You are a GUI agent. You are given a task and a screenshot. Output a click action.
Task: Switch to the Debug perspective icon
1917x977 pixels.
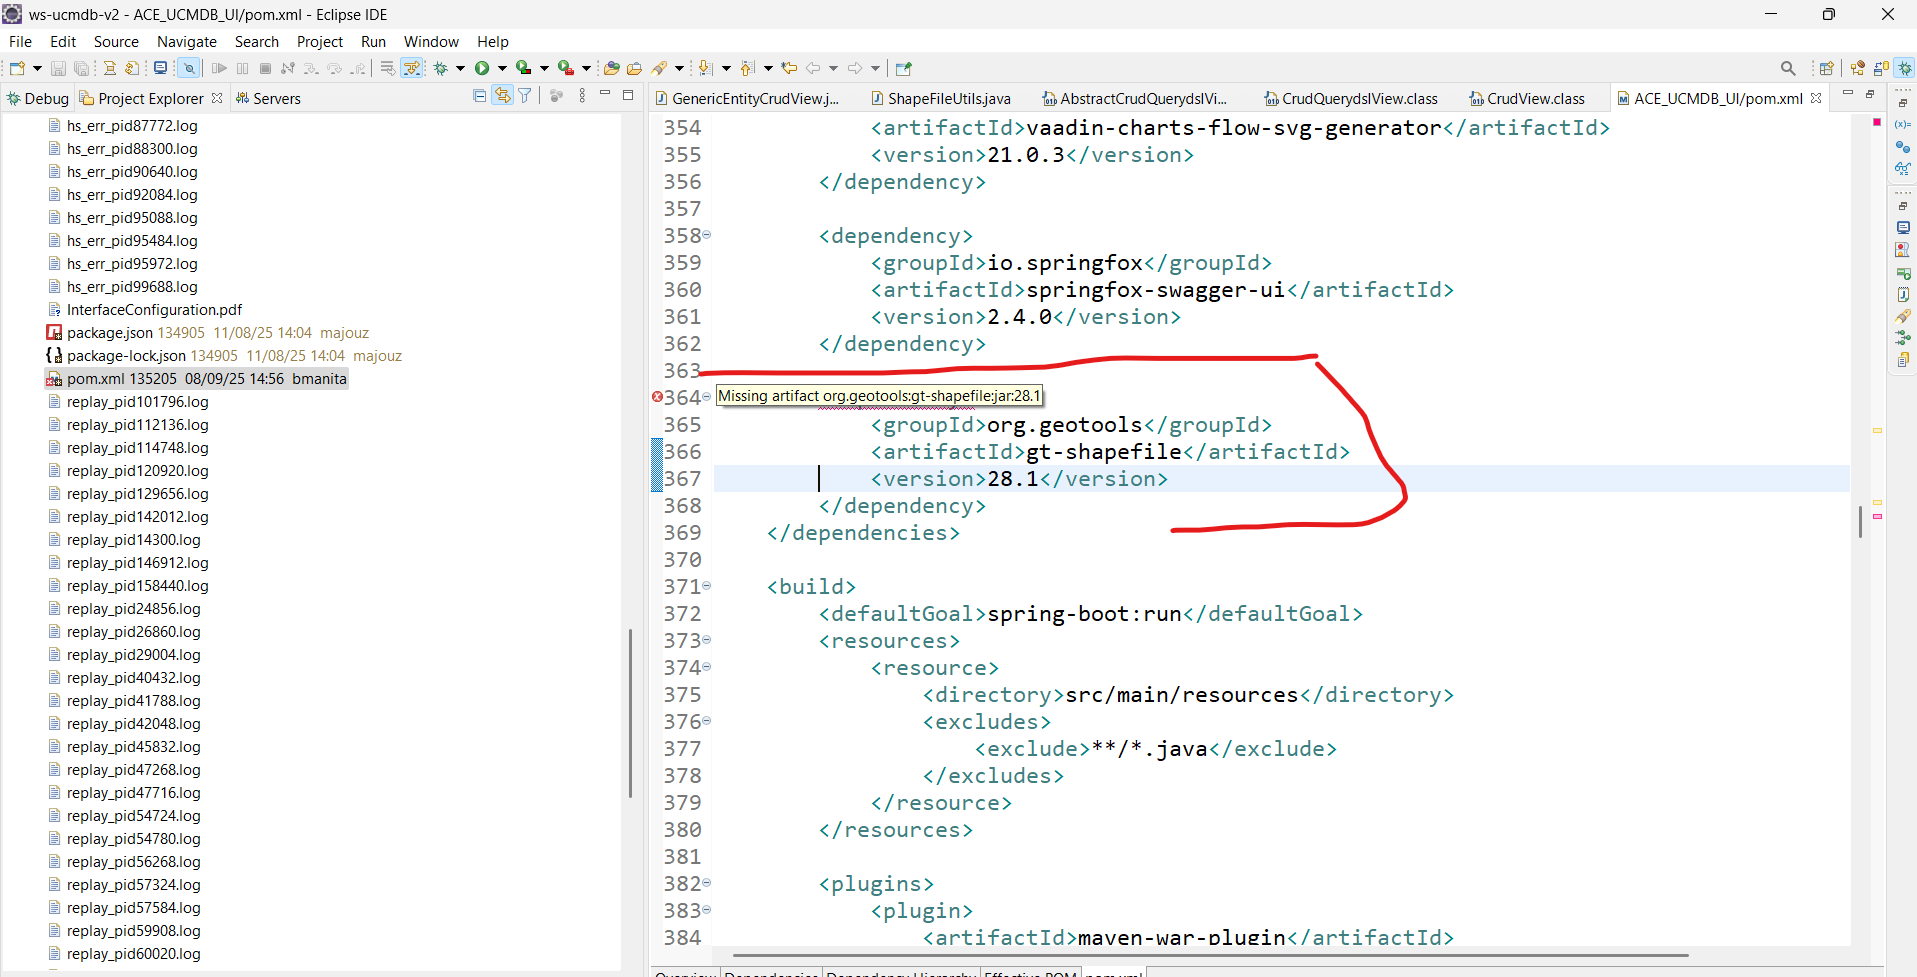pos(1905,68)
